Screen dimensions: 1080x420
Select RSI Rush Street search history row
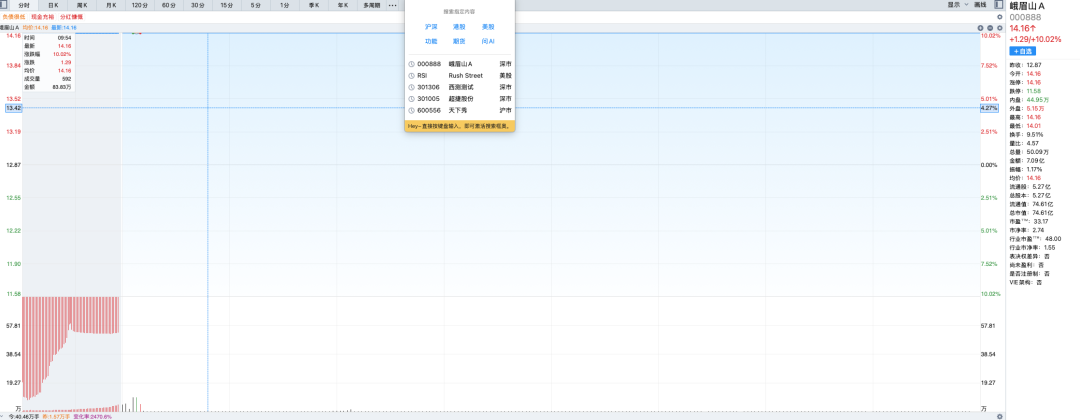[x=459, y=76]
